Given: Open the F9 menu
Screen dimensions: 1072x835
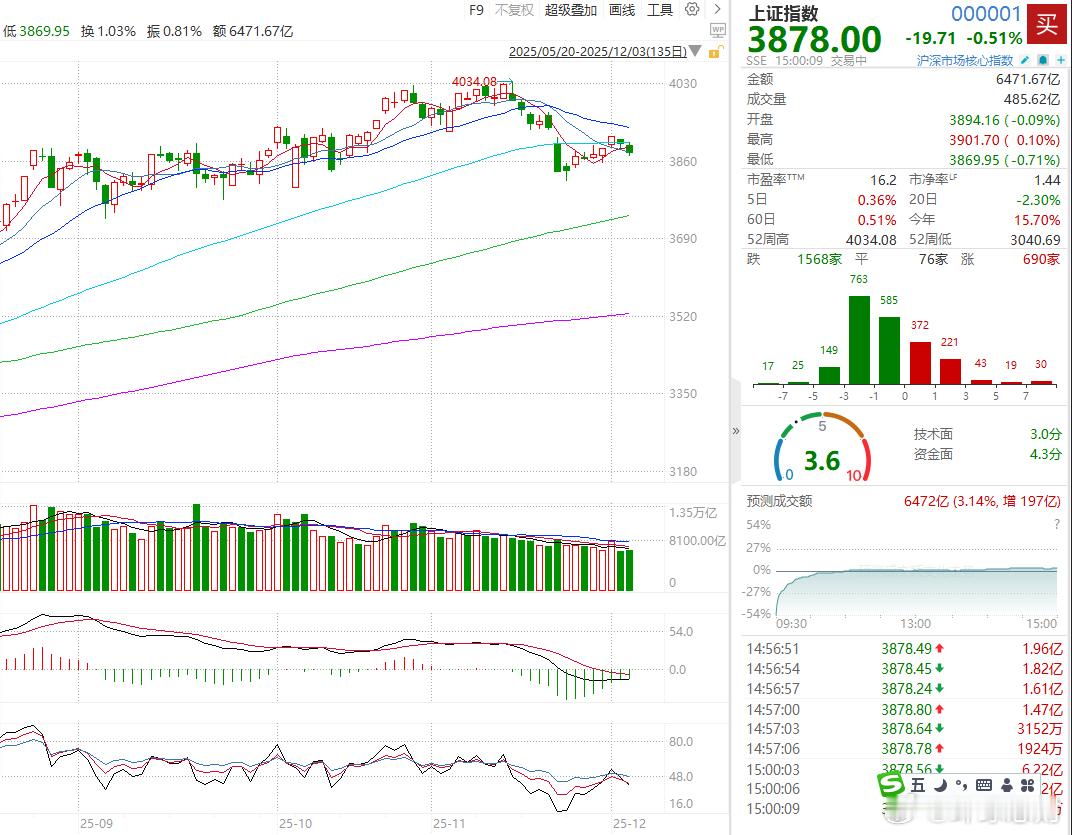Looking at the screenshot, I should coord(476,10).
